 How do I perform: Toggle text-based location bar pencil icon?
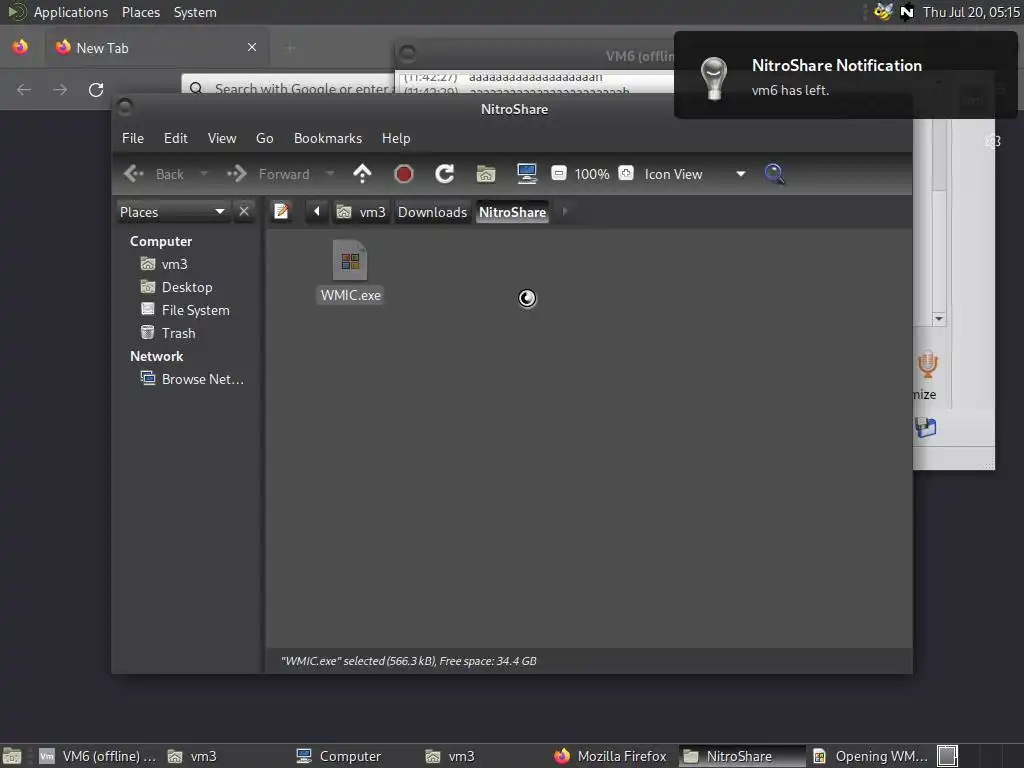[281, 212]
